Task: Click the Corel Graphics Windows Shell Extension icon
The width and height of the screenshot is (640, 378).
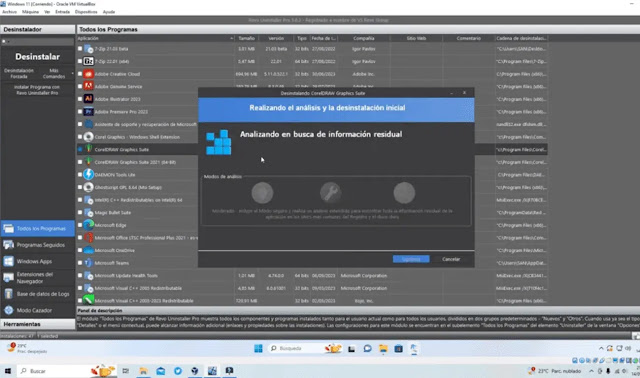Action: pyautogui.click(x=89, y=137)
